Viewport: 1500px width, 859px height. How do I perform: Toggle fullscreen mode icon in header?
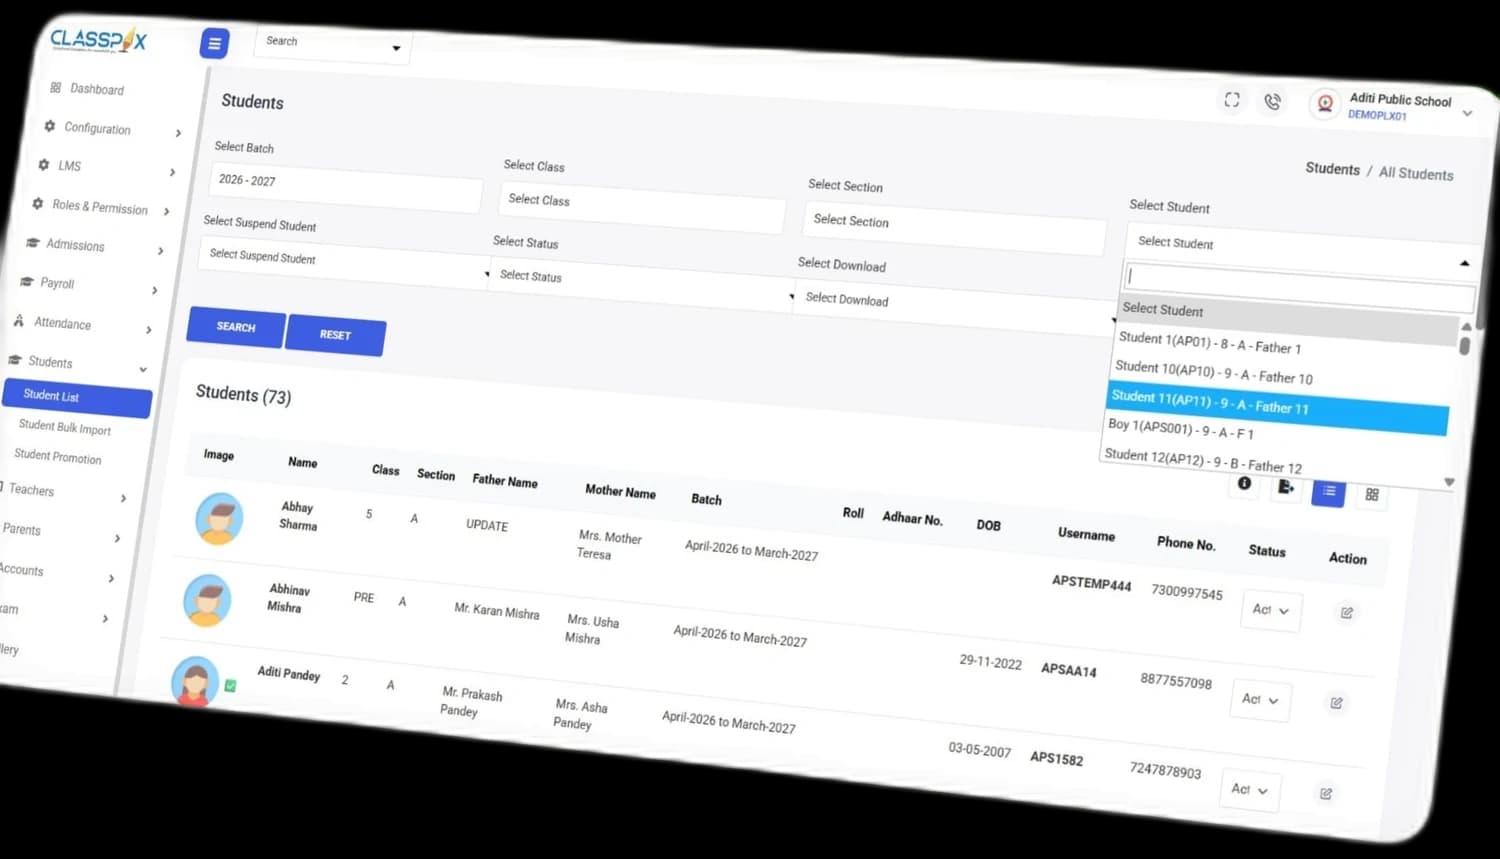(1232, 99)
